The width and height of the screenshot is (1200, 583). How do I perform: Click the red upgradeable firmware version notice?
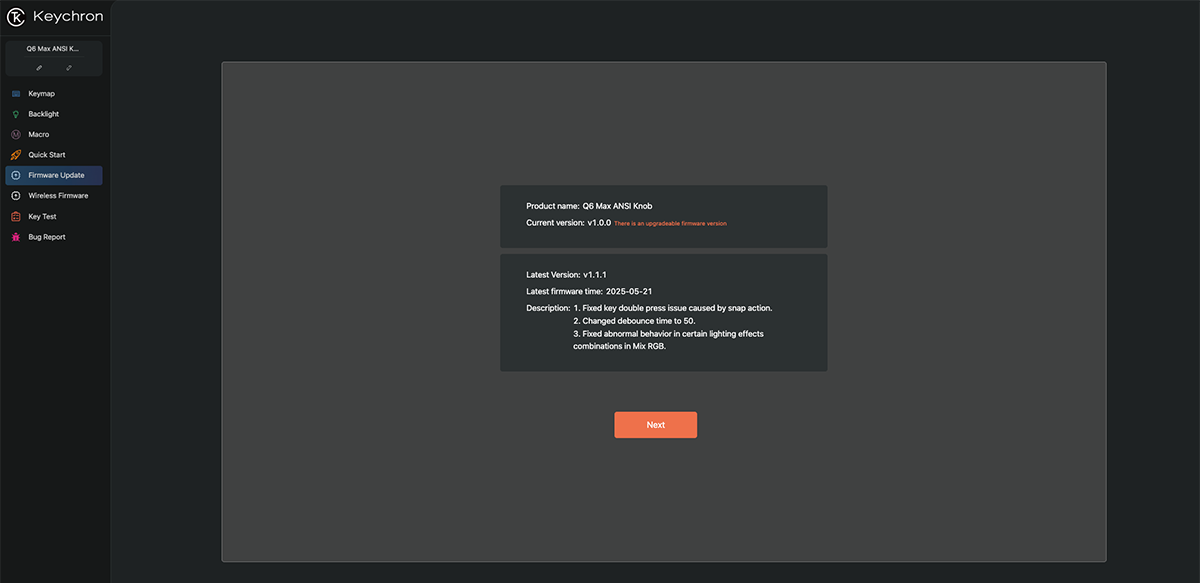pos(670,224)
